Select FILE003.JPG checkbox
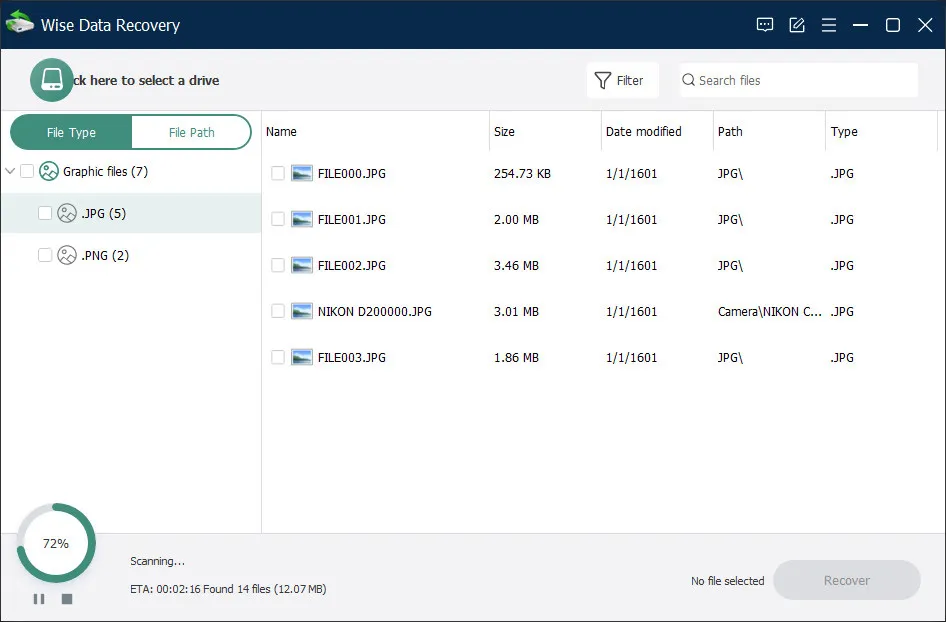This screenshot has height=622, width=946. [278, 357]
